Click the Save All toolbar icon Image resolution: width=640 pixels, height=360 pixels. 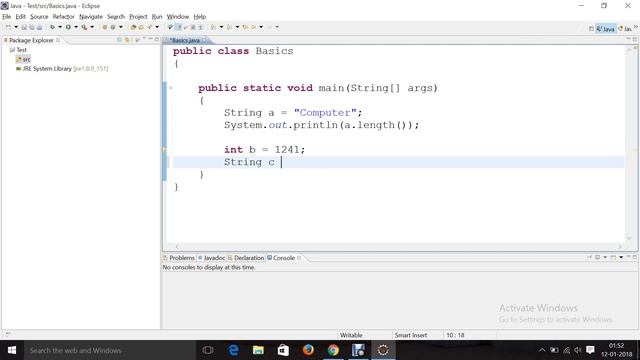tap(32, 27)
